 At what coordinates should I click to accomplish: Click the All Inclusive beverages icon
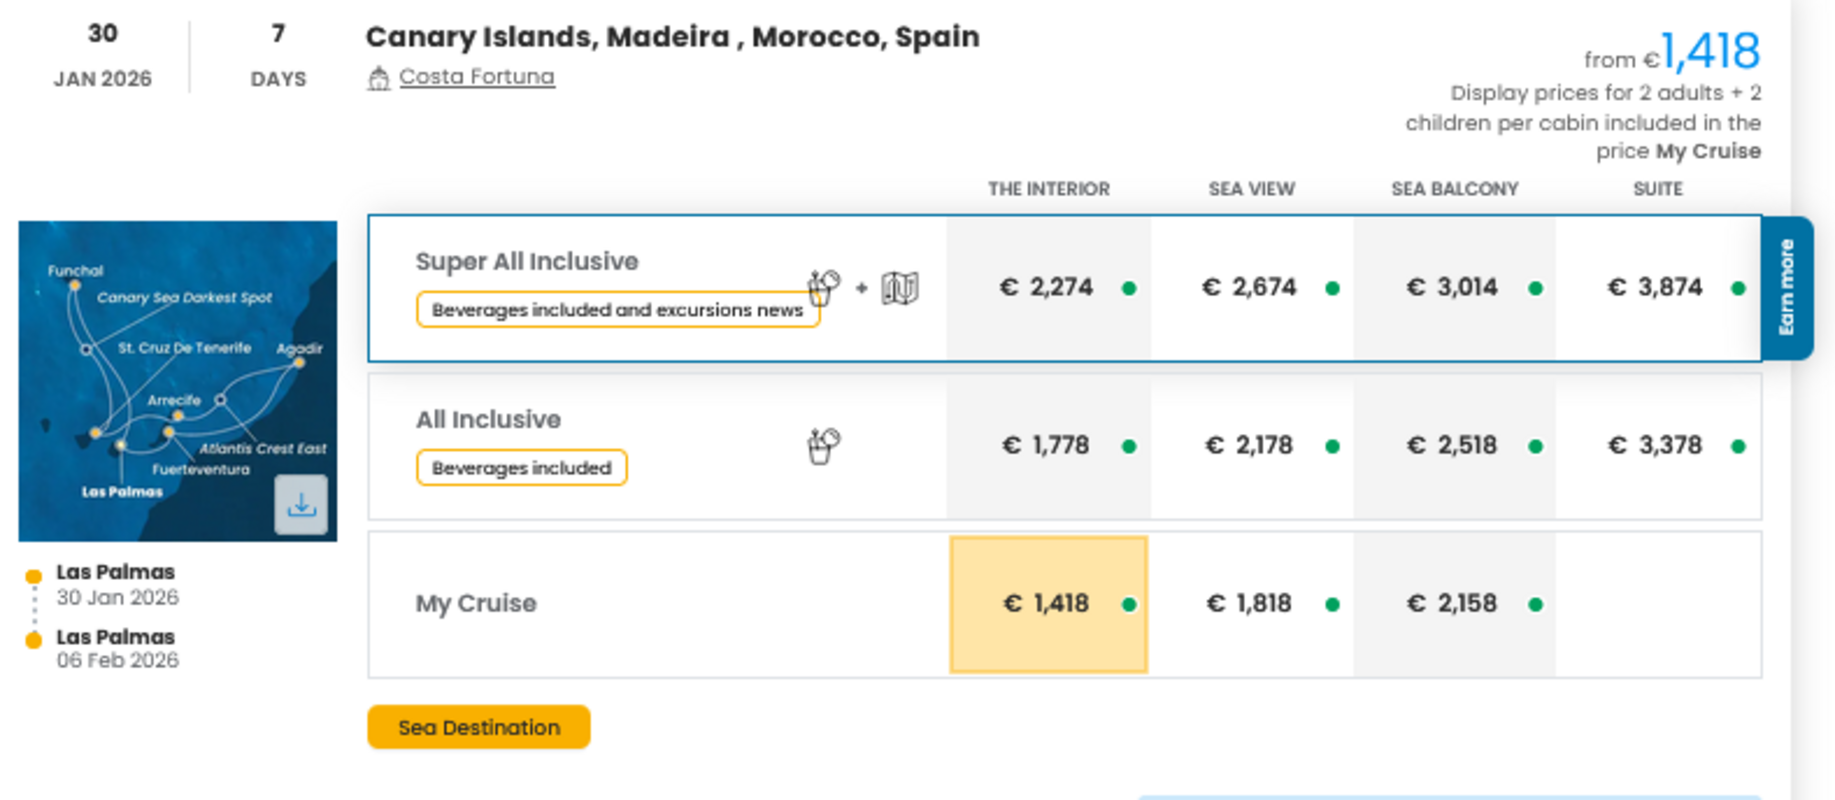click(824, 446)
